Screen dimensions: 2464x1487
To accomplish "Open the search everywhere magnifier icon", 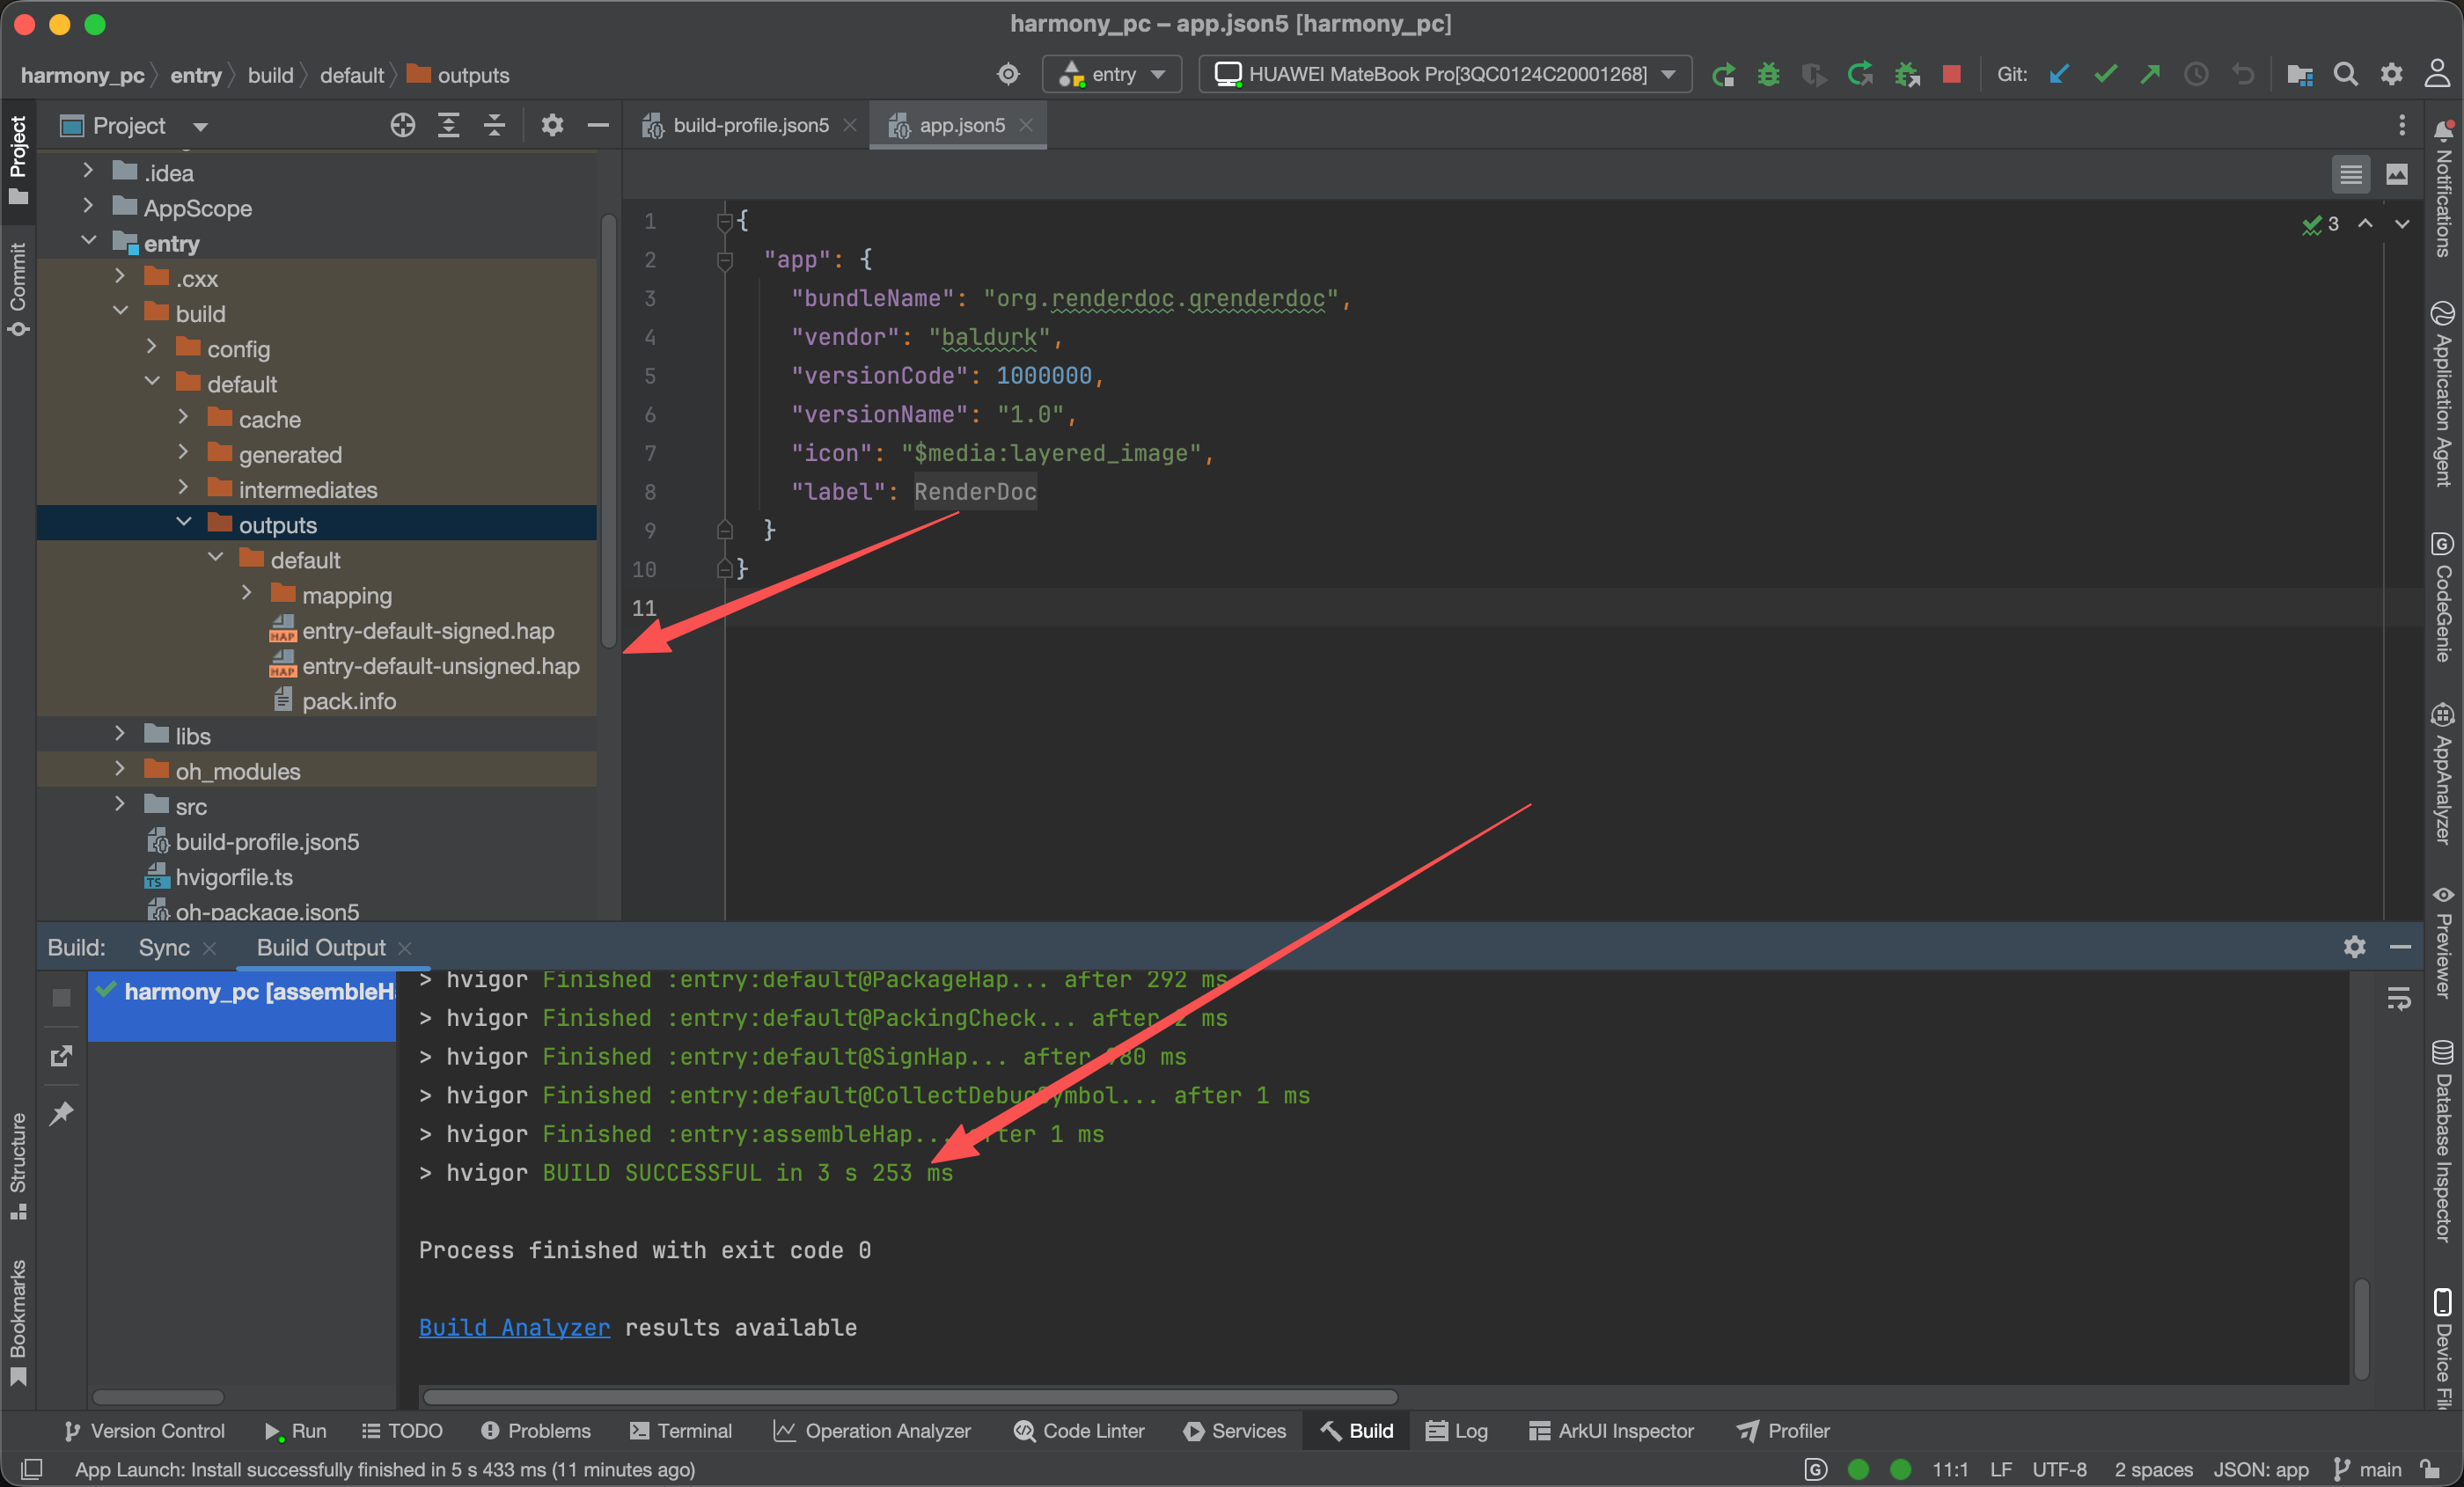I will pos(2345,74).
